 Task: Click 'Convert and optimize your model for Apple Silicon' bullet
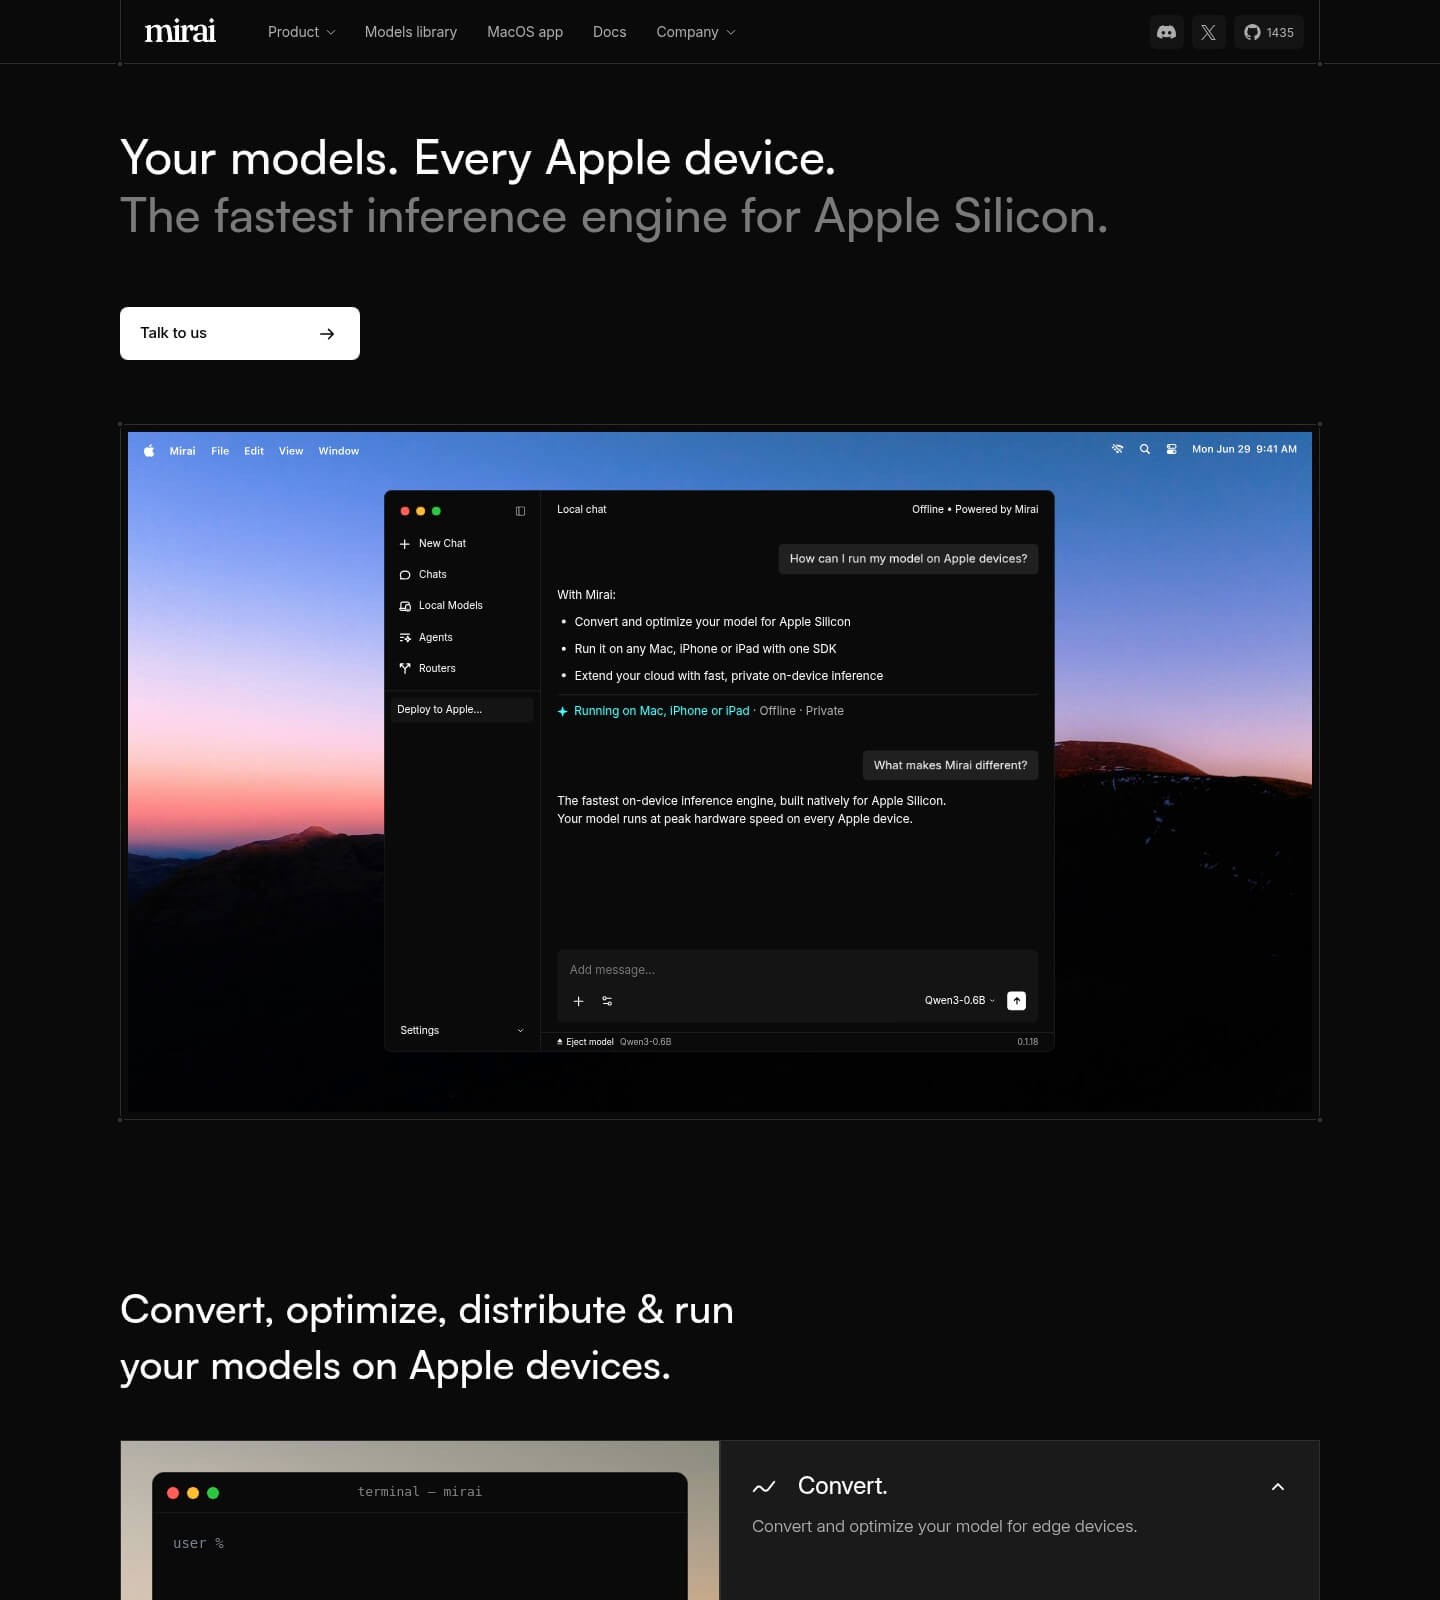click(713, 622)
